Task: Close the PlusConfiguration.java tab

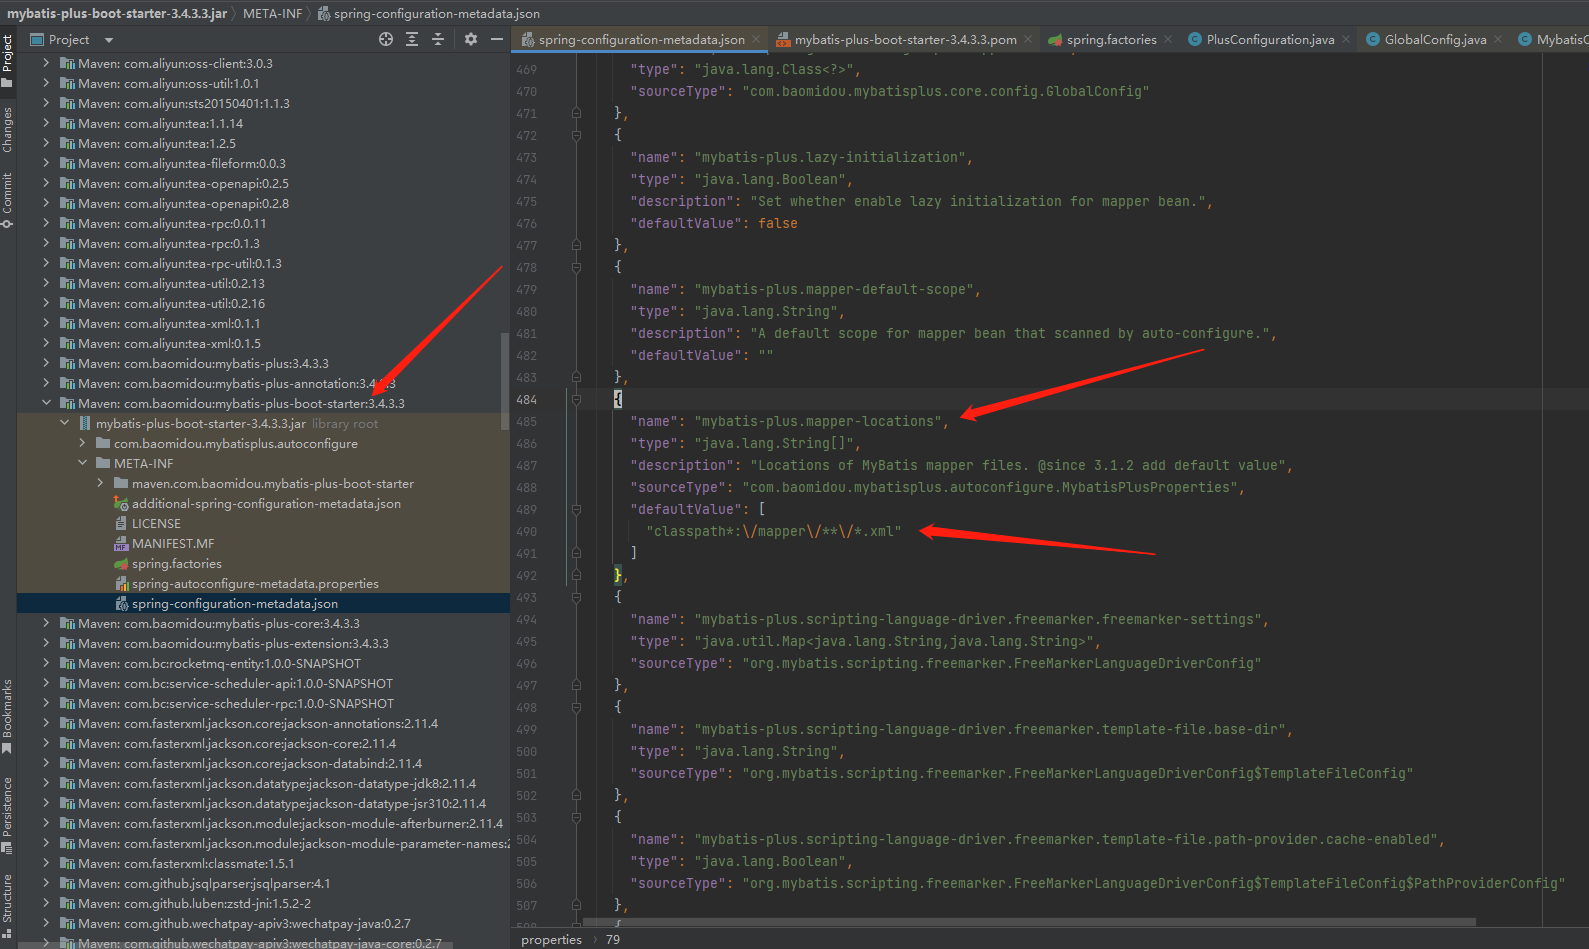Action: (x=1346, y=40)
